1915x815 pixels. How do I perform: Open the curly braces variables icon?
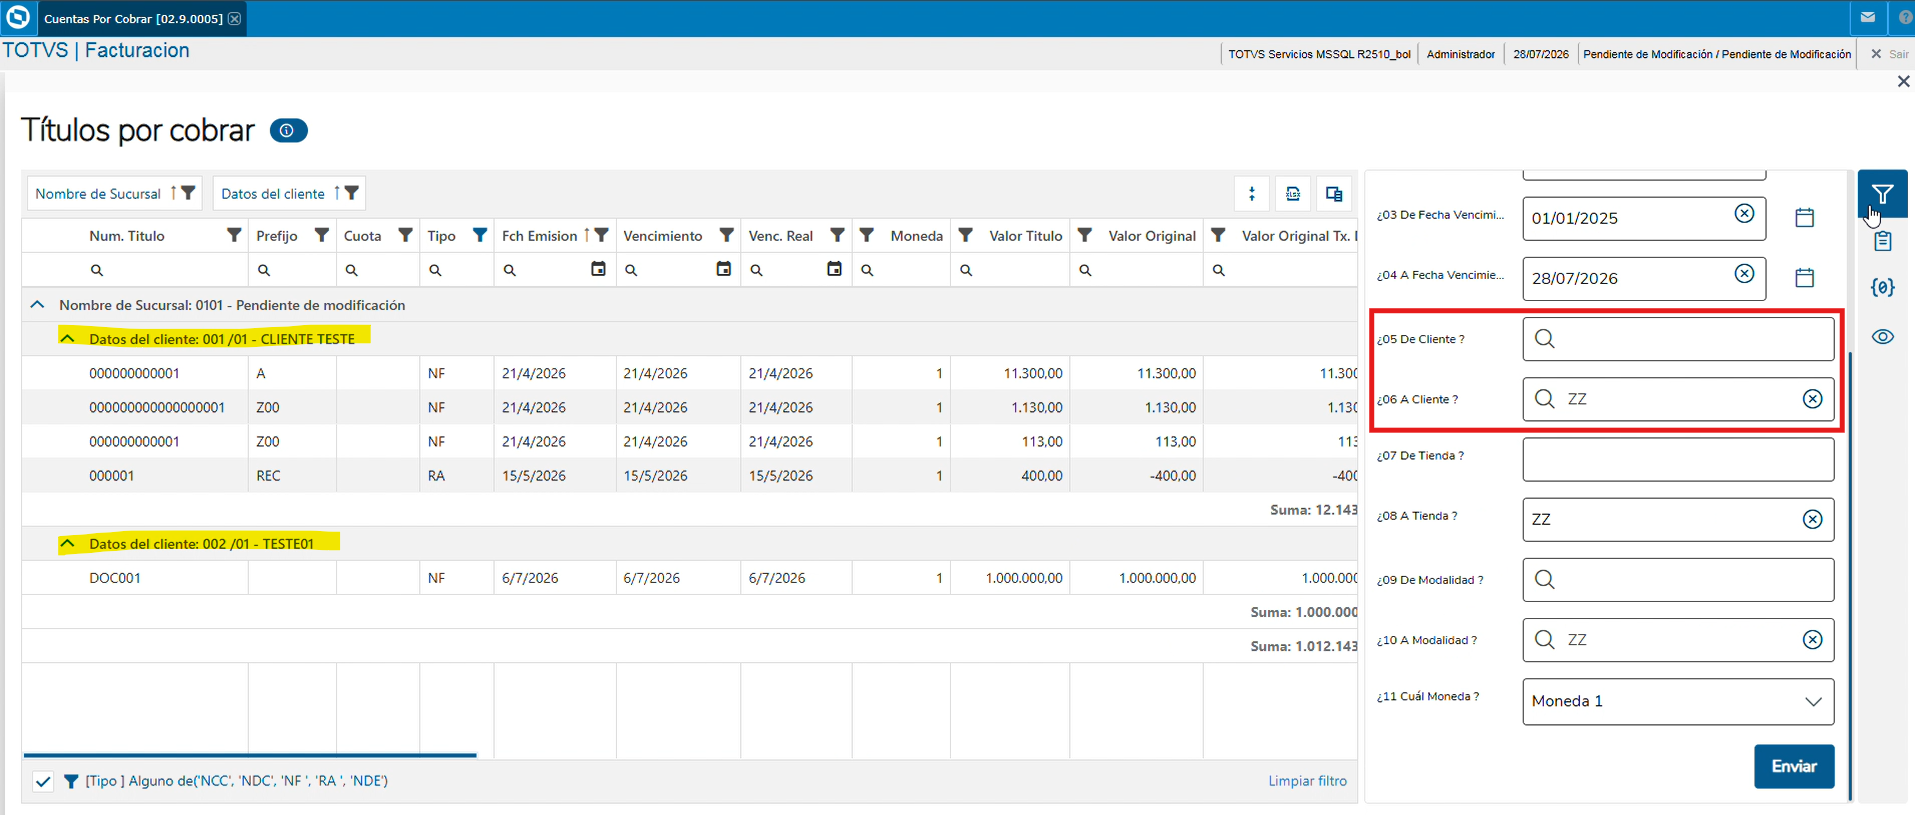point(1882,288)
